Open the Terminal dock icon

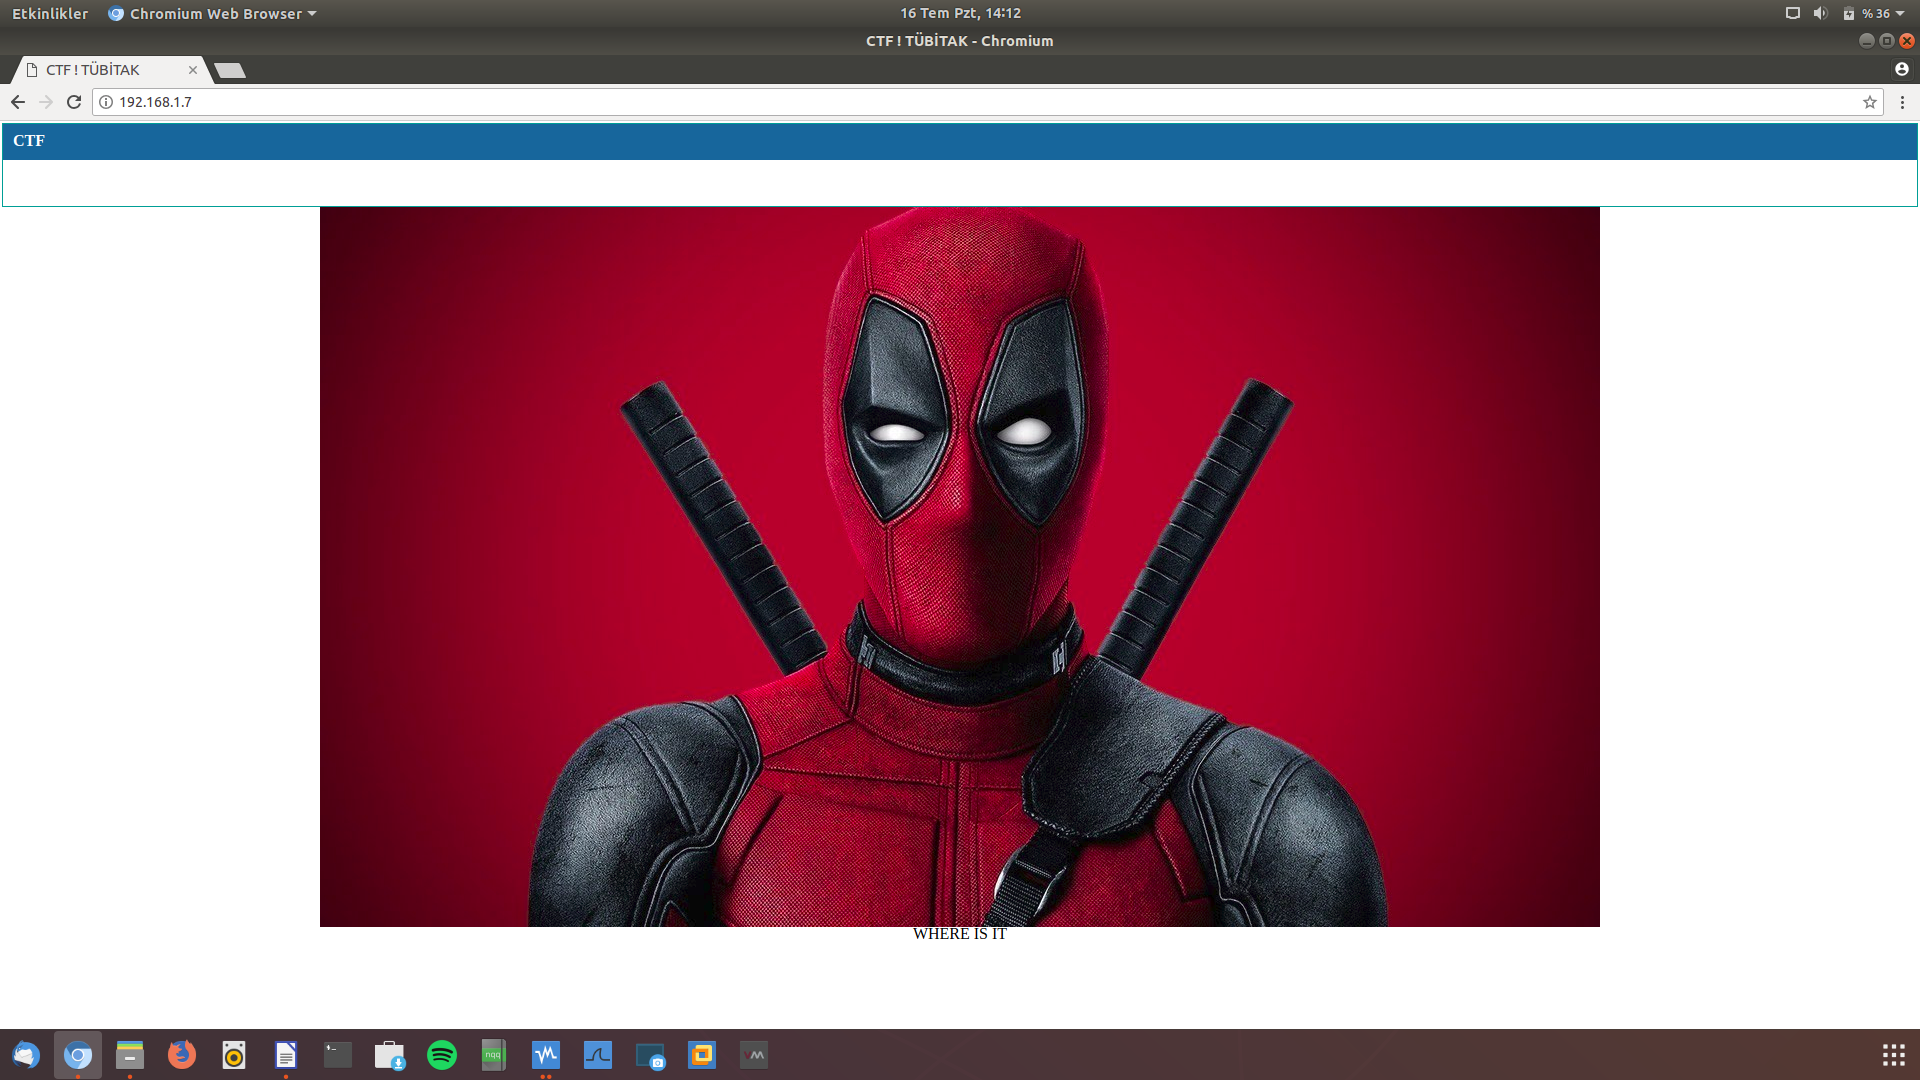(x=338, y=1055)
